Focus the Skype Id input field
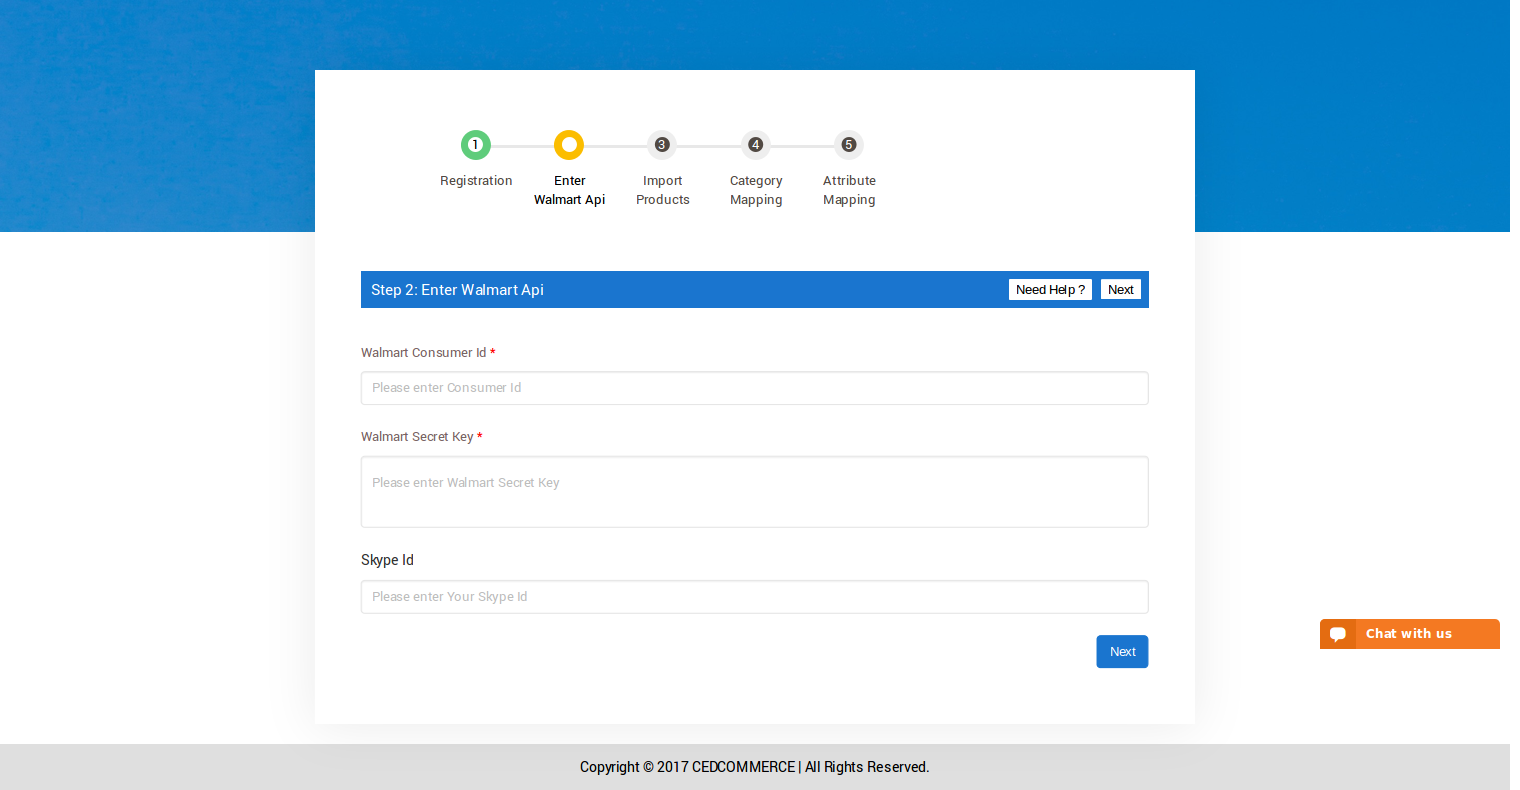1520x790 pixels. [755, 597]
